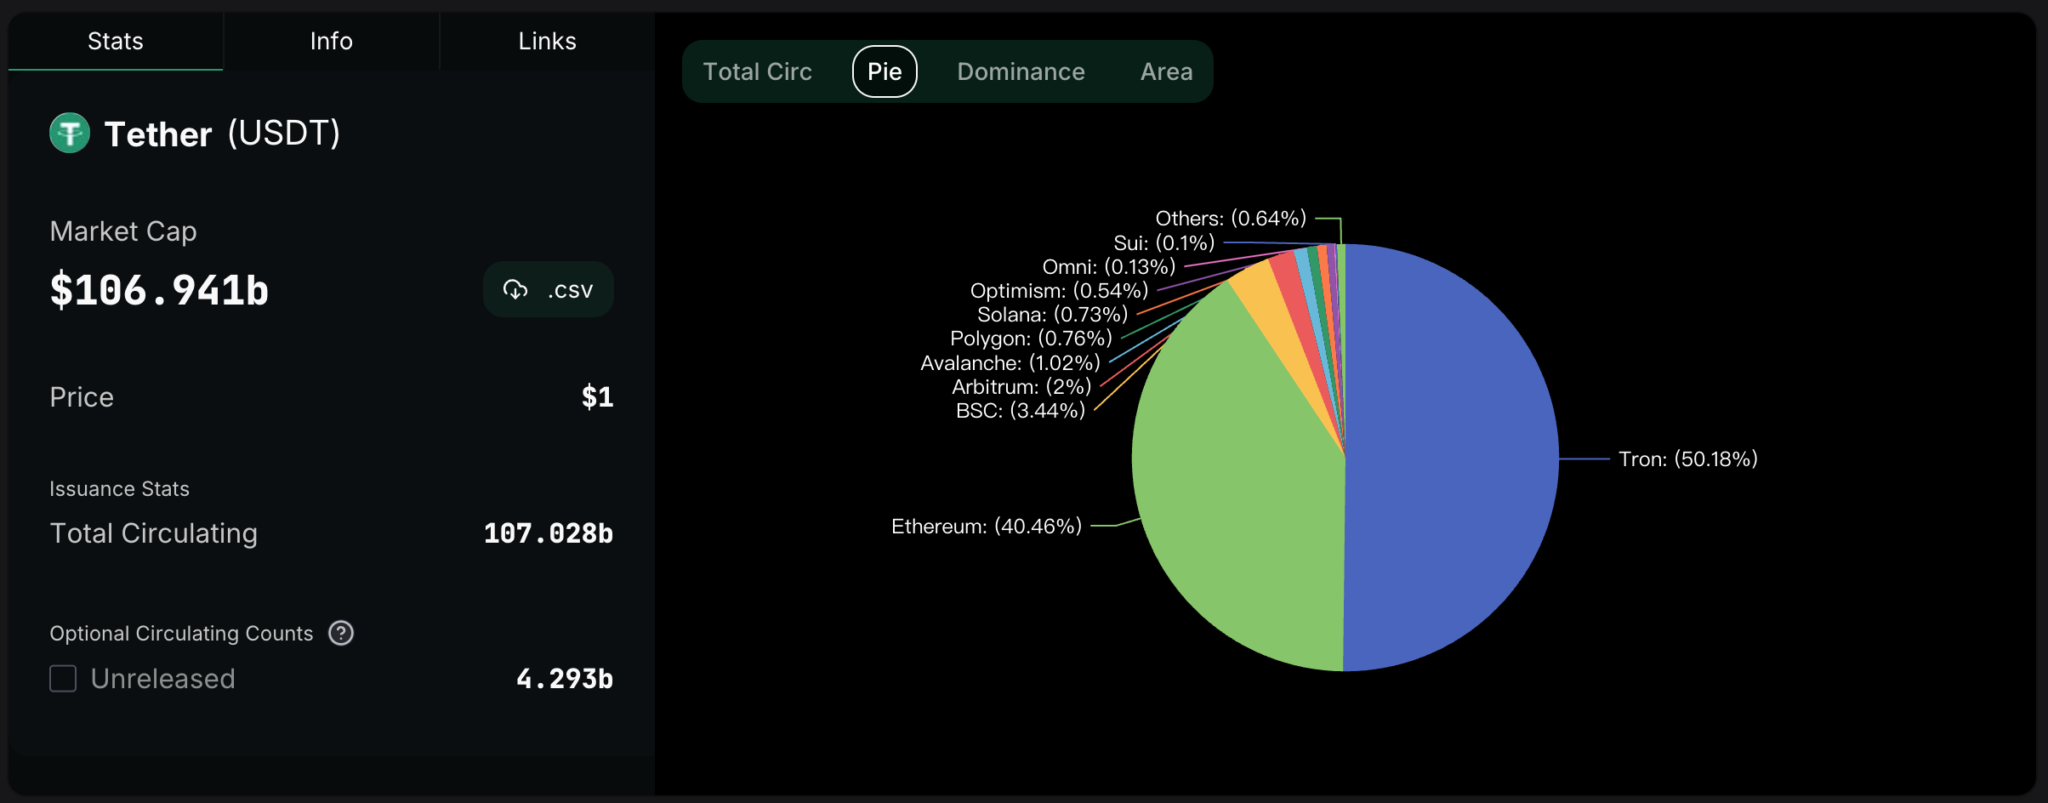This screenshot has width=2048, height=803.
Task: Click the Ethereum: (40.46%) chart label
Action: coord(986,526)
